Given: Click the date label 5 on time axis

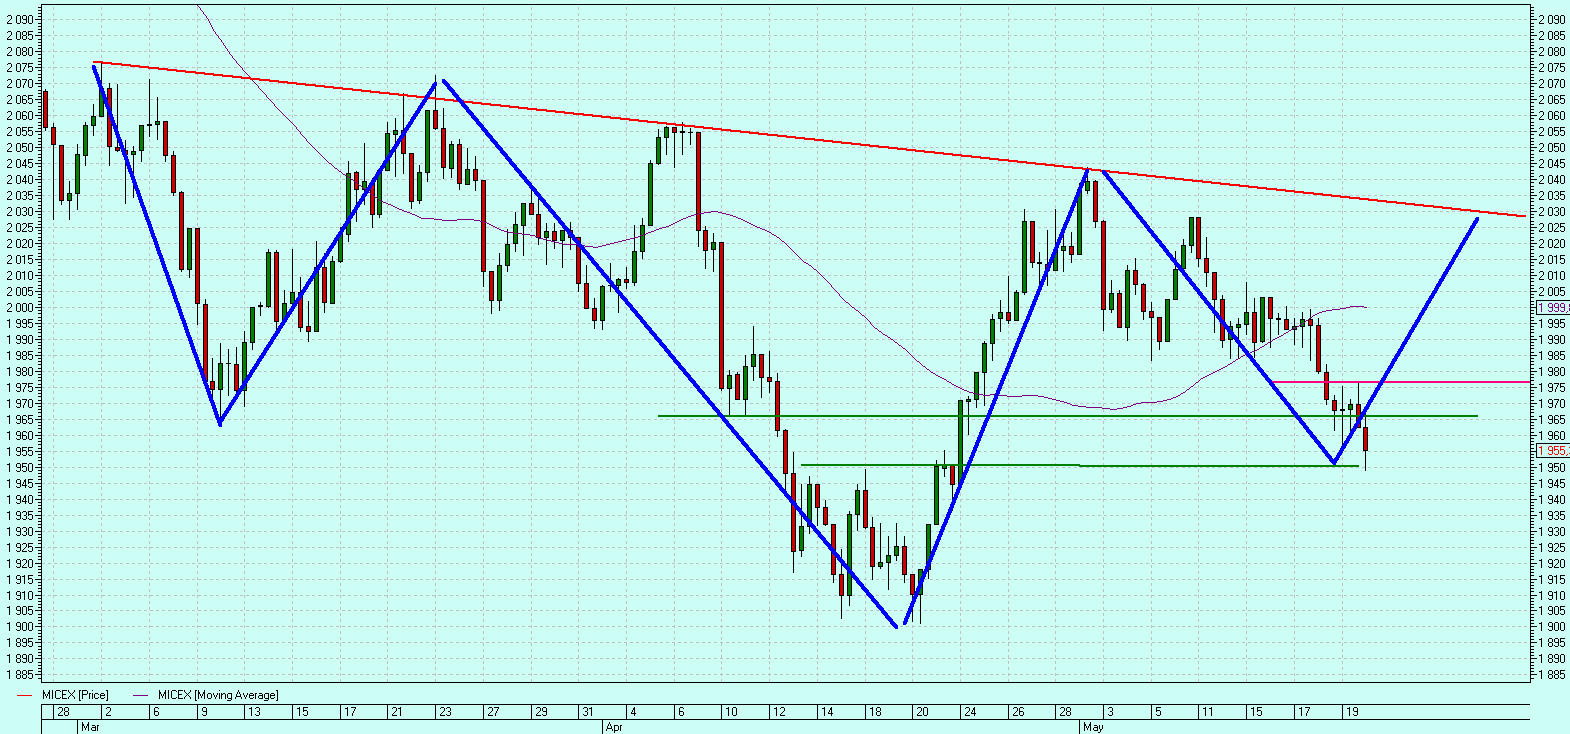Looking at the screenshot, I should [1158, 712].
